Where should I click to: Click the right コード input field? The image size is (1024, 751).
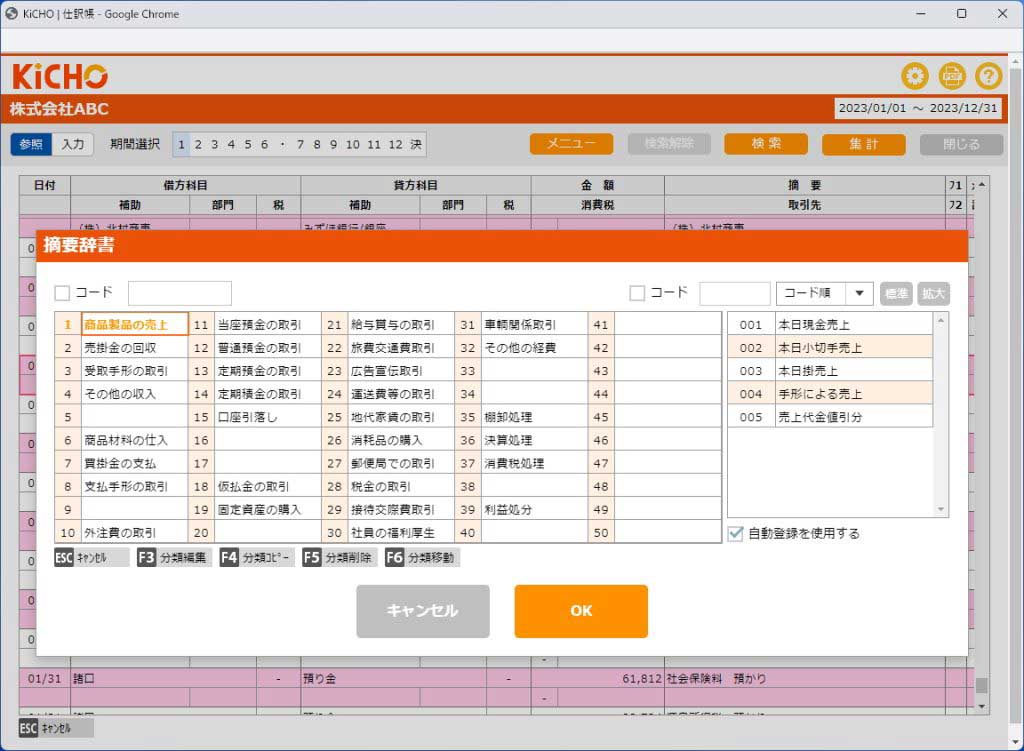735,293
